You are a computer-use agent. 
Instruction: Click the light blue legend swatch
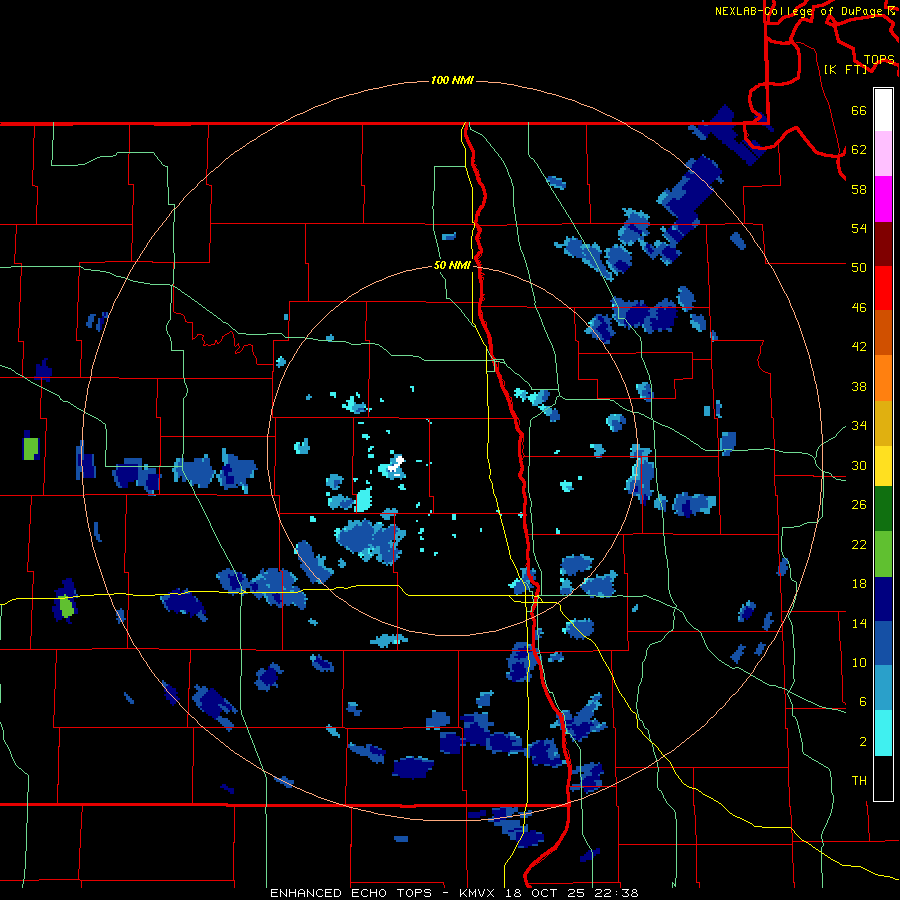point(883,688)
